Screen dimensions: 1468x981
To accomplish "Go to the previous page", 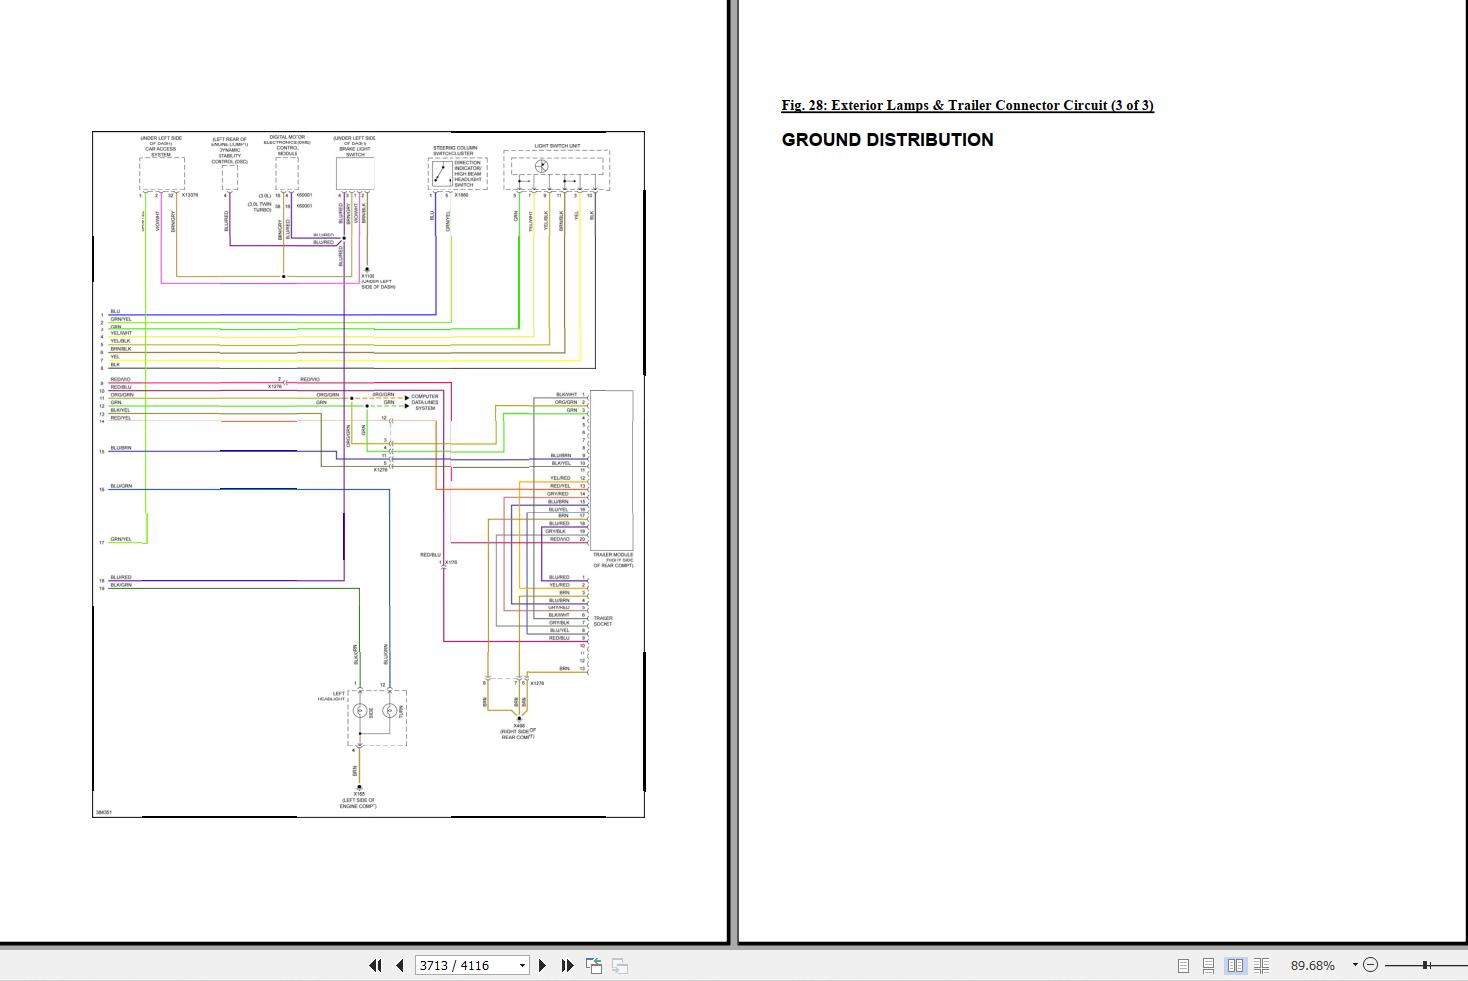I will coord(400,965).
